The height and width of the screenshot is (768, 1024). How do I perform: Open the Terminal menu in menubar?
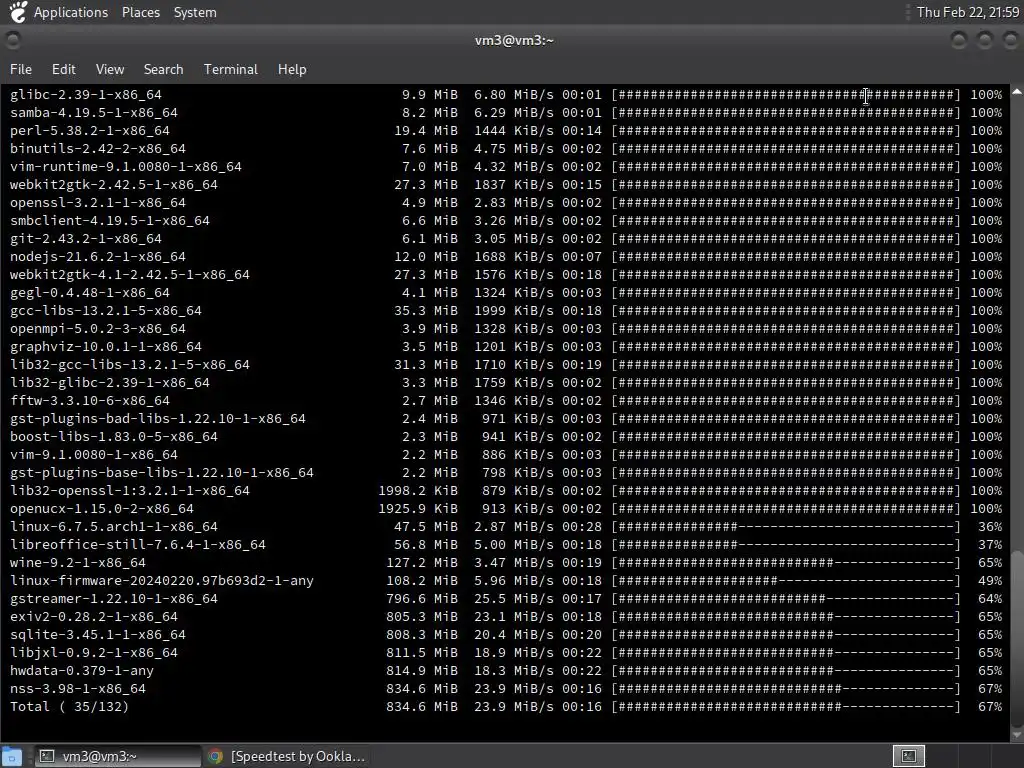point(231,69)
